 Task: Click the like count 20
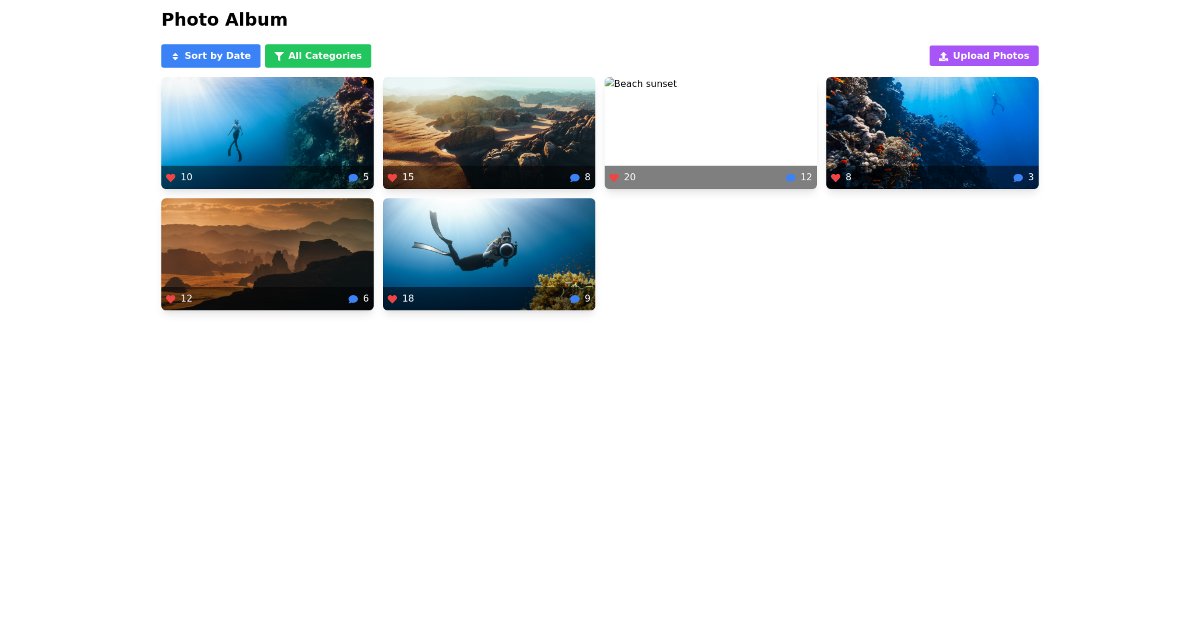[x=630, y=177]
